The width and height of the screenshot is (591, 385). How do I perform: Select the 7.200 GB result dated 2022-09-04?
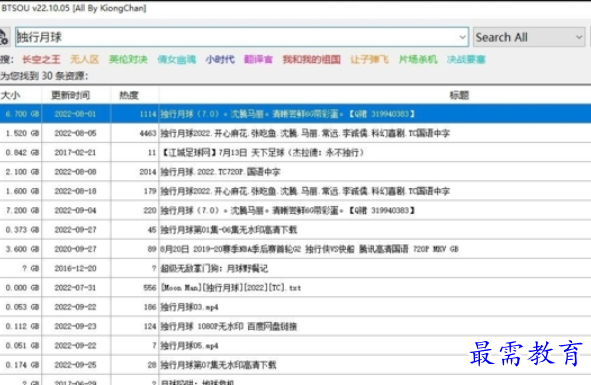click(296, 210)
